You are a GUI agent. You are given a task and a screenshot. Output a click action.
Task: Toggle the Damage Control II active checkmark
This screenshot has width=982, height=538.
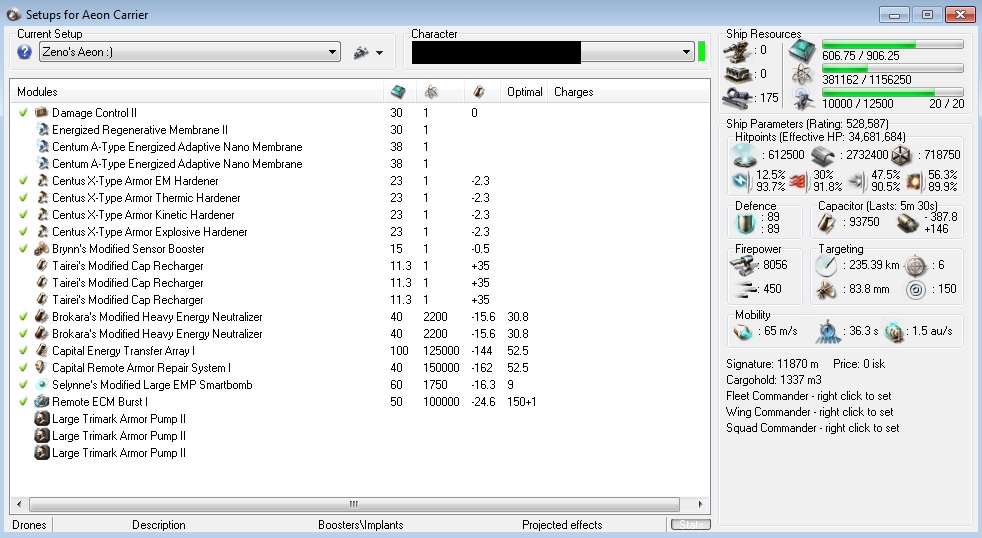pyautogui.click(x=23, y=113)
